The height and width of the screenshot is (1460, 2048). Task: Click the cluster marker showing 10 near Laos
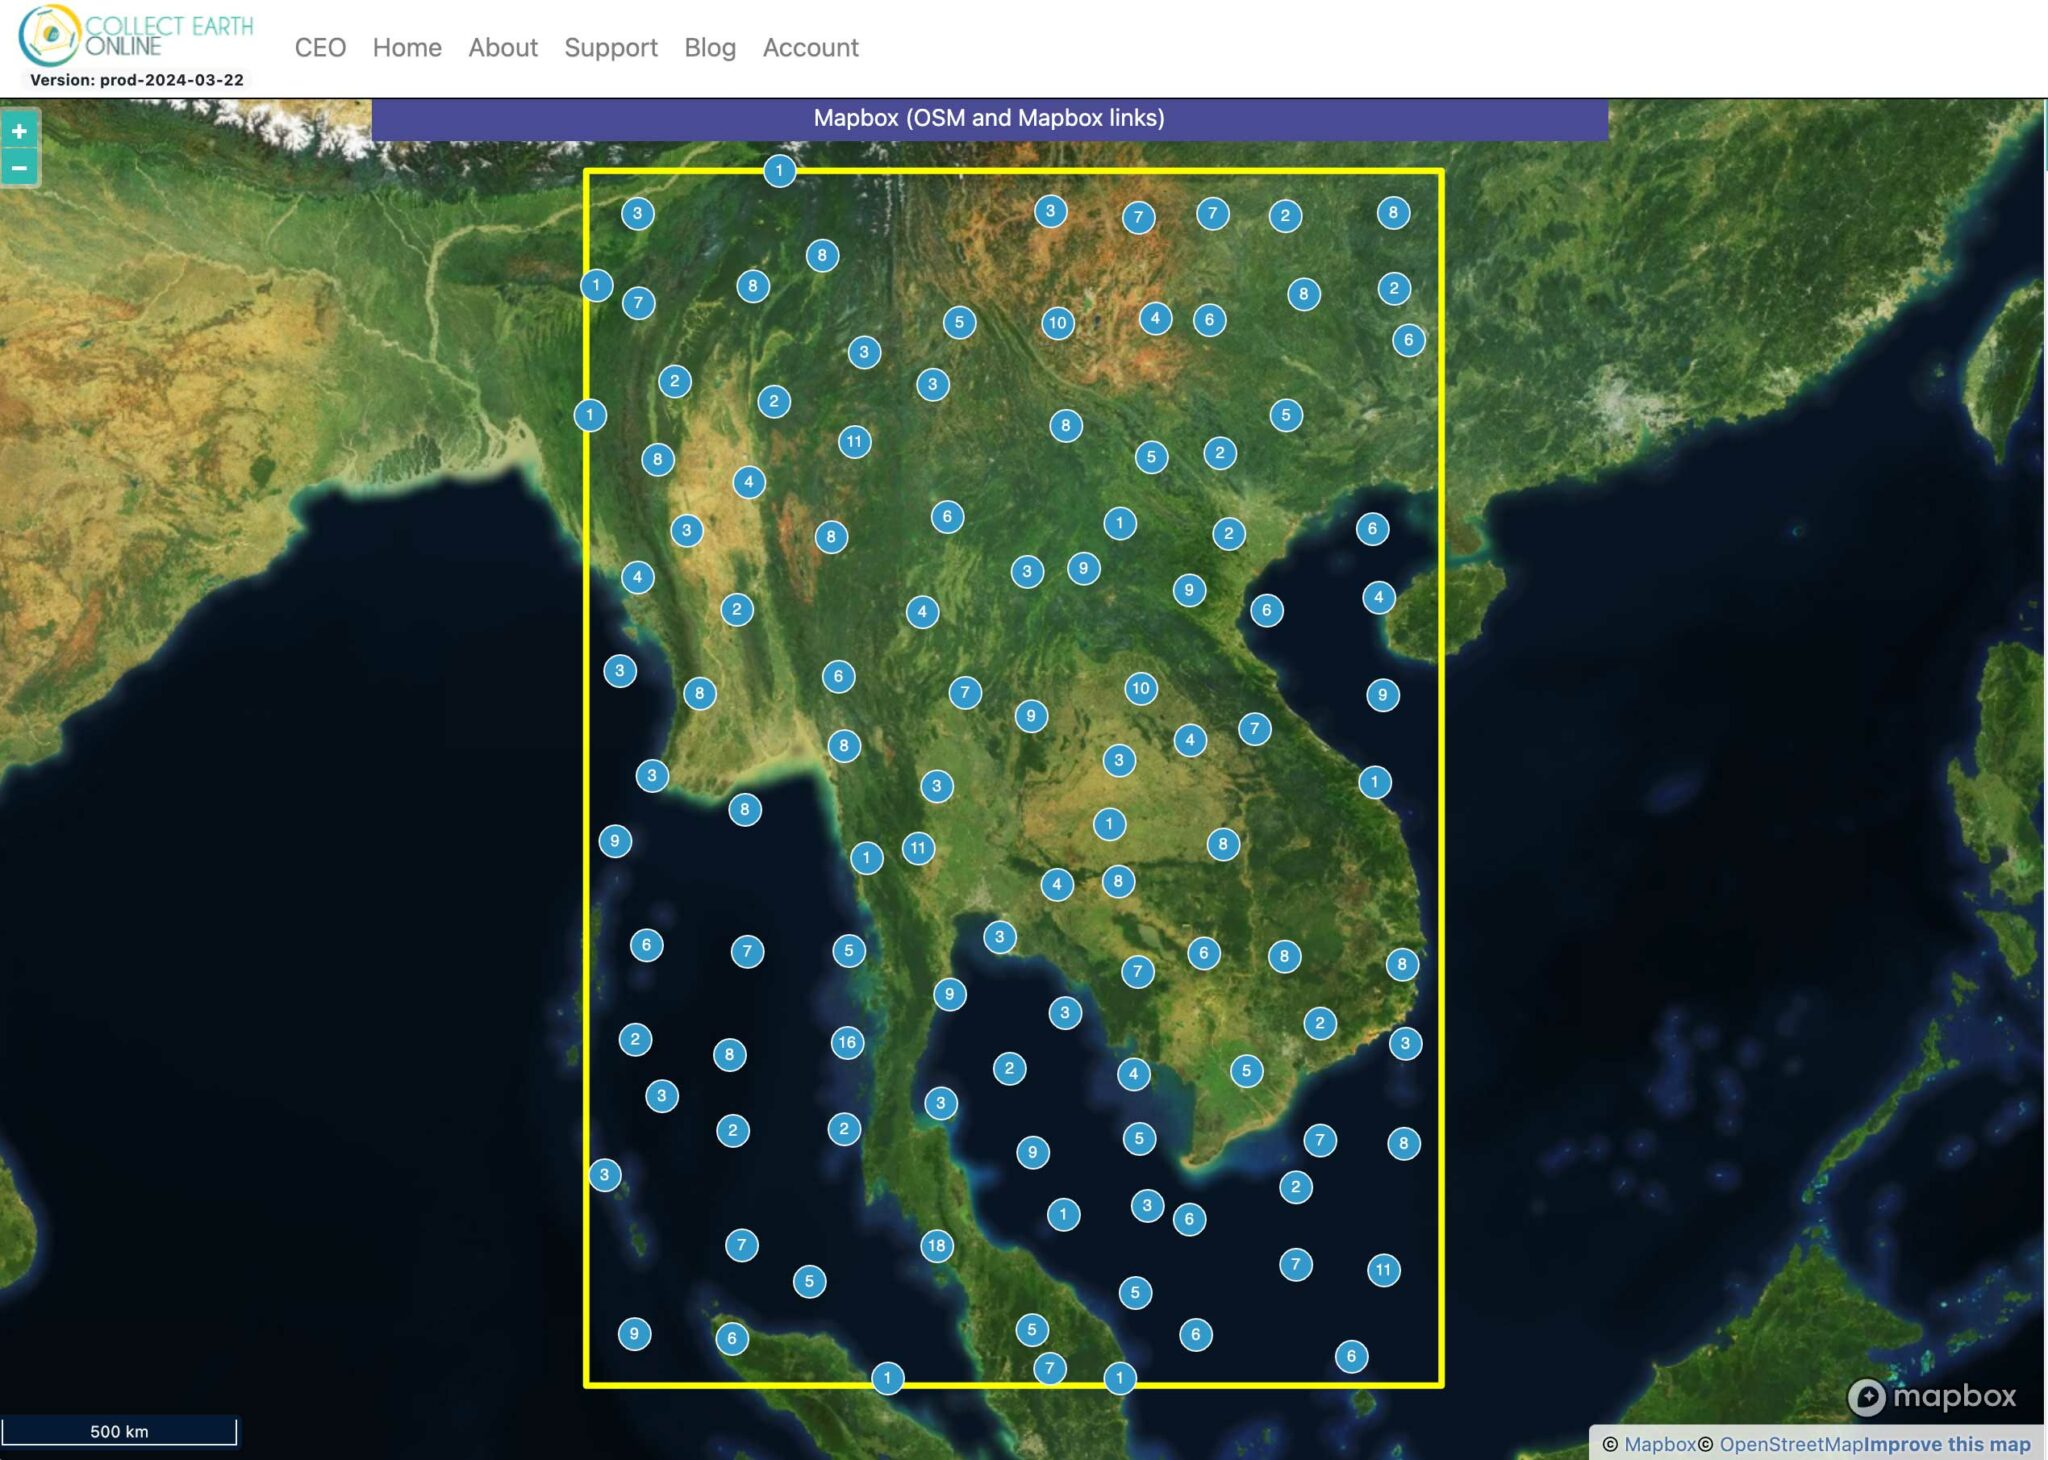click(x=1140, y=688)
